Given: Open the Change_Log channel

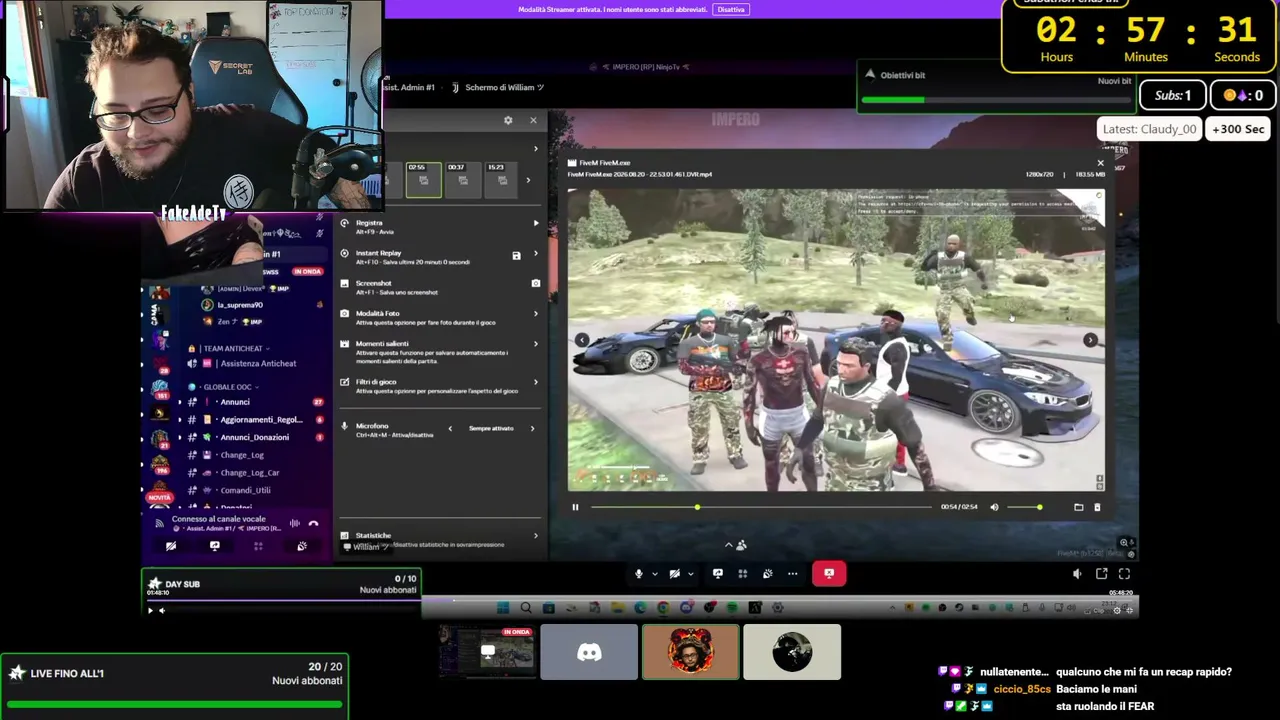Looking at the screenshot, I should click(254, 455).
